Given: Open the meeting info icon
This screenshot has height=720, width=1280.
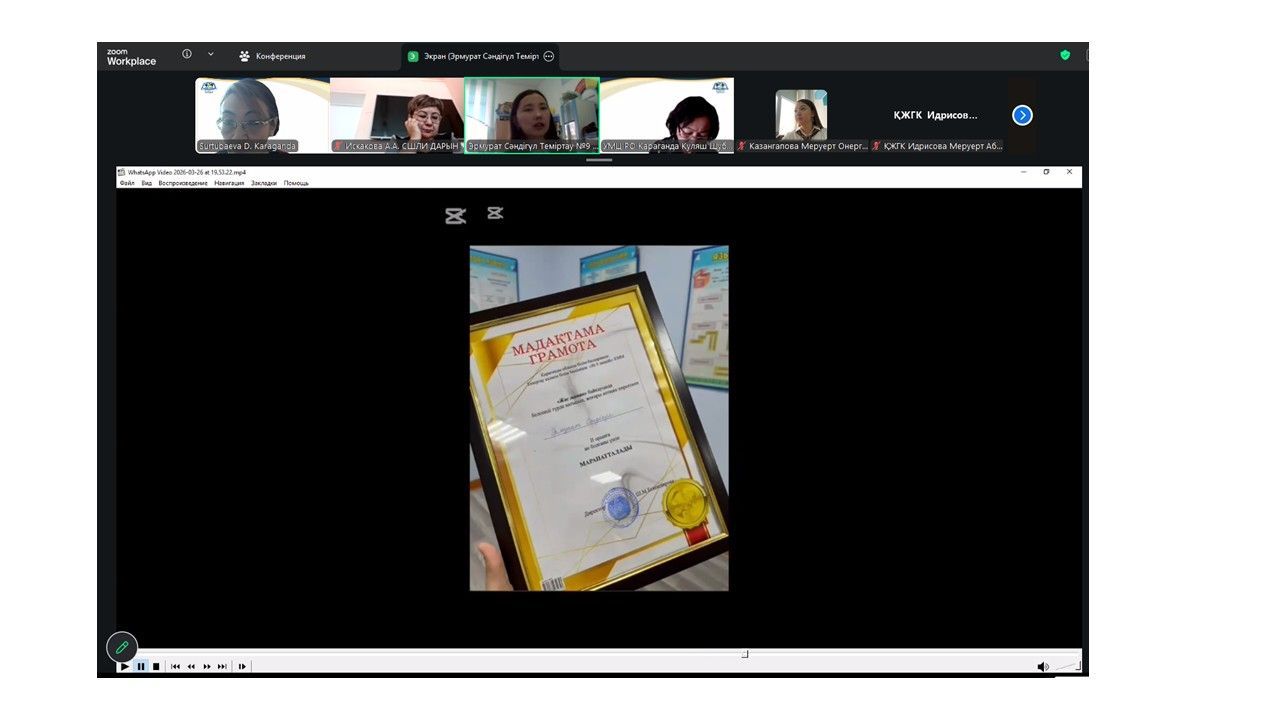Looking at the screenshot, I should click(187, 54).
